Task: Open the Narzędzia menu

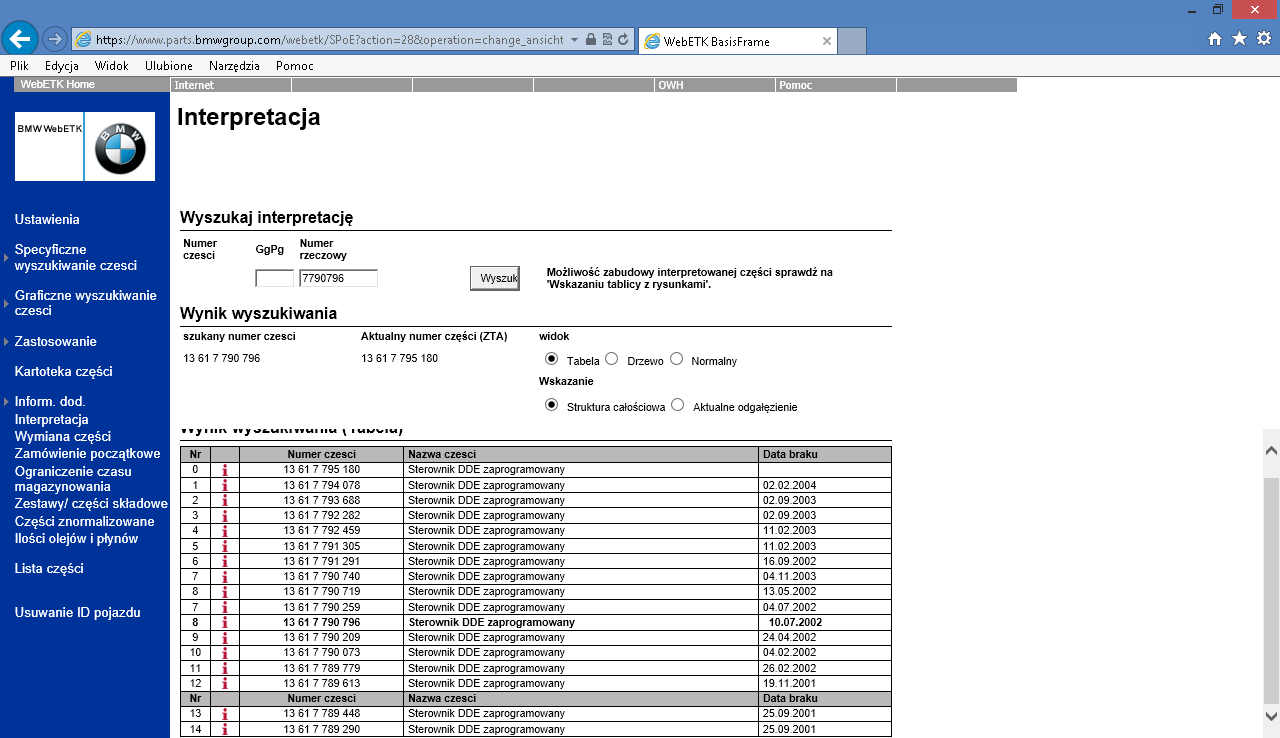Action: (x=234, y=66)
